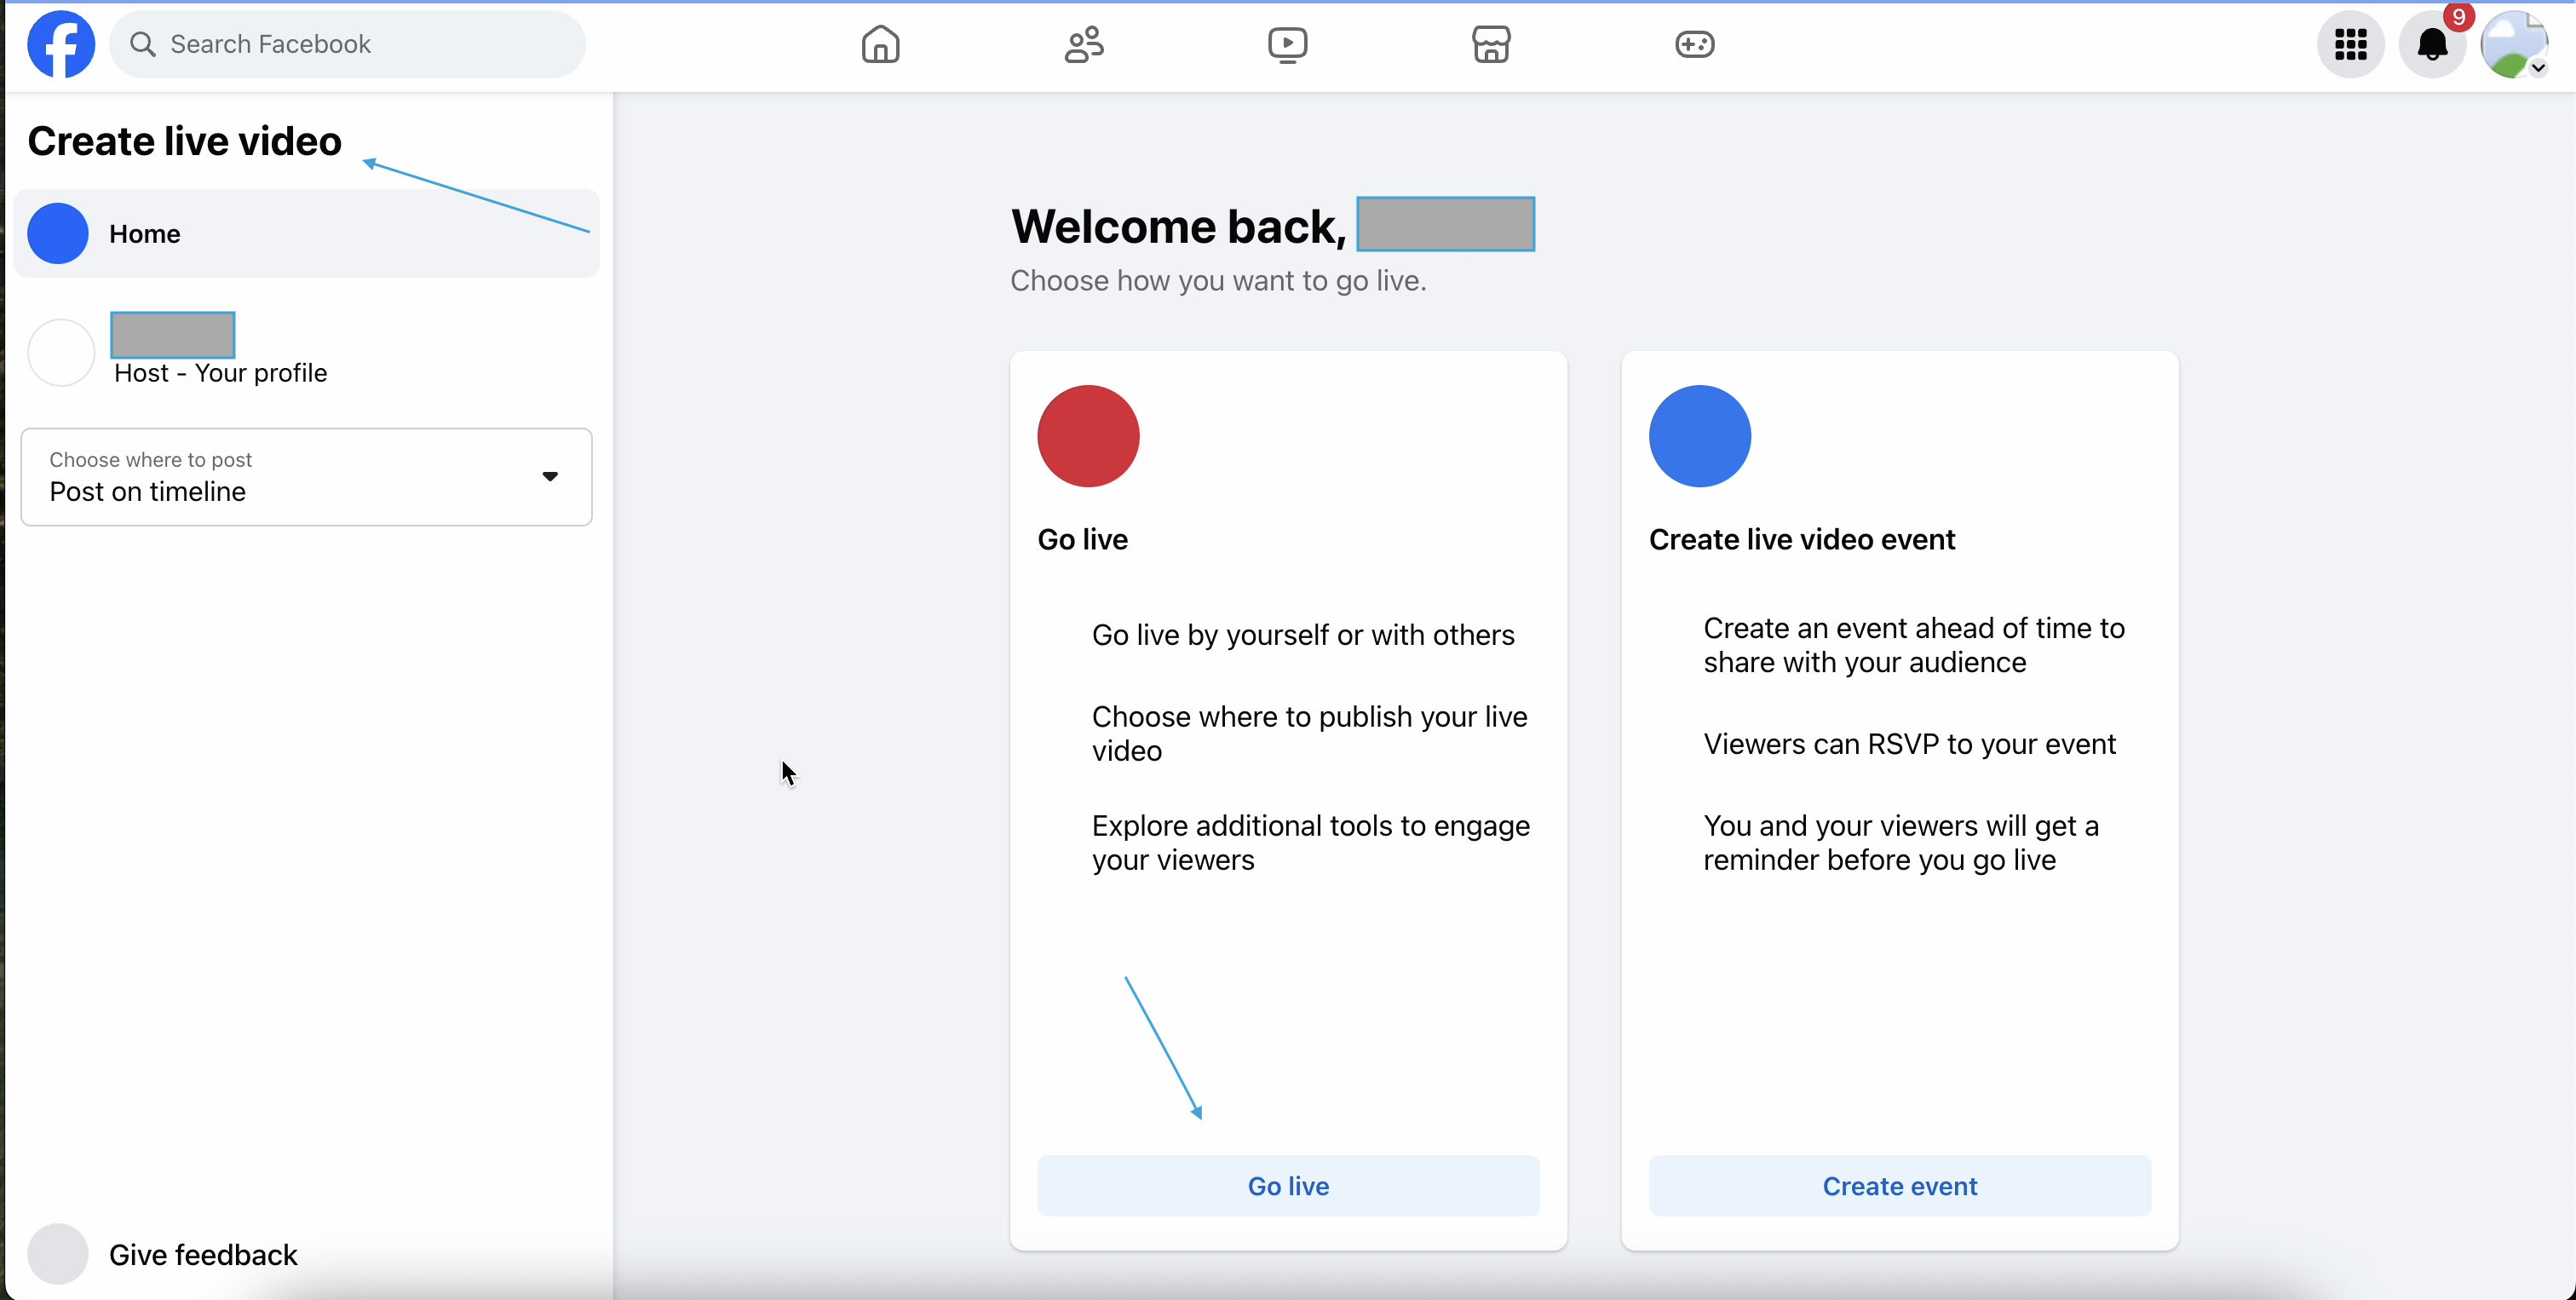Screen dimensions: 2576x1300
Task: Click the Give feedback circle icon
Action: pos(58,1254)
